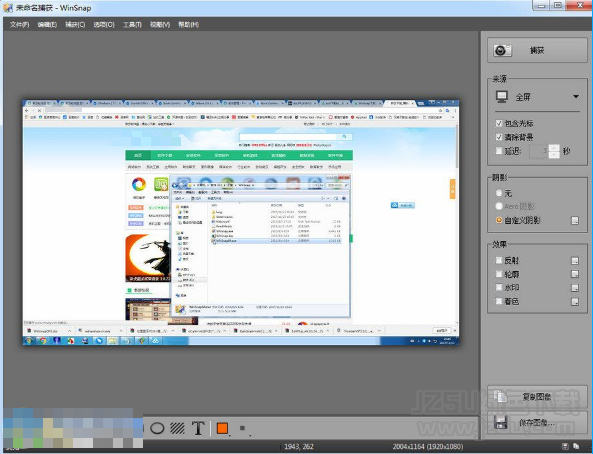This screenshot has width=593, height=454.
Task: Open the 轮廓 outline settings button
Action: coord(575,274)
